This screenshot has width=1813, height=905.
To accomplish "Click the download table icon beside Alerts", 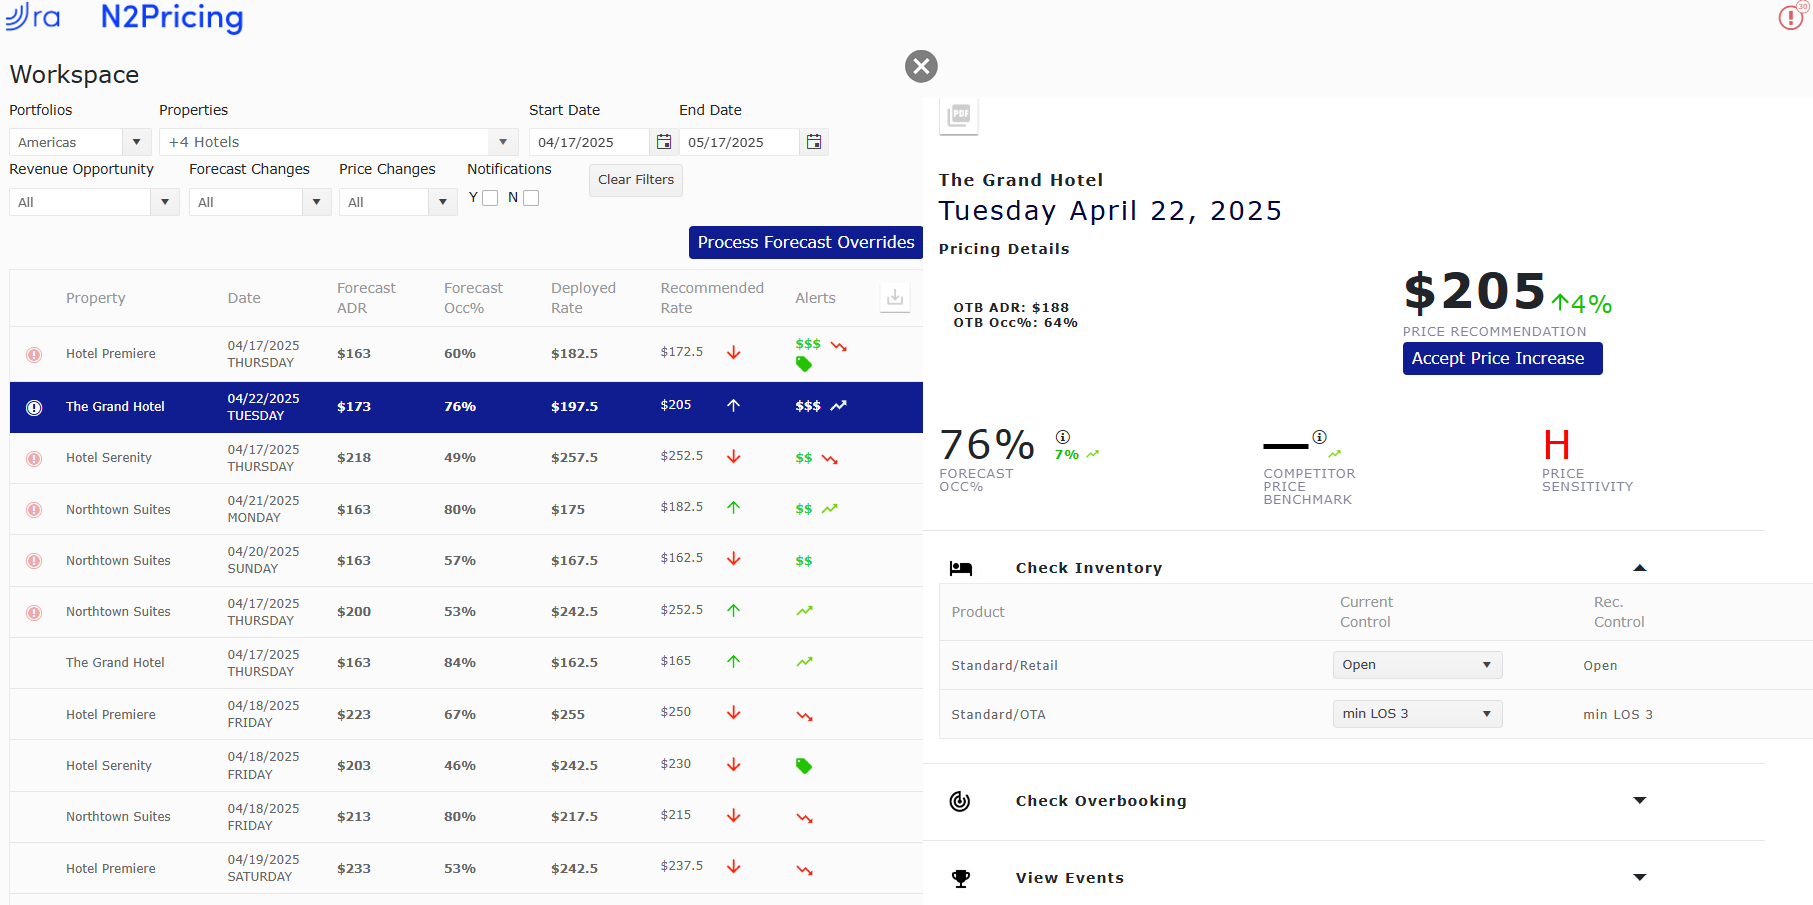I will point(895,297).
